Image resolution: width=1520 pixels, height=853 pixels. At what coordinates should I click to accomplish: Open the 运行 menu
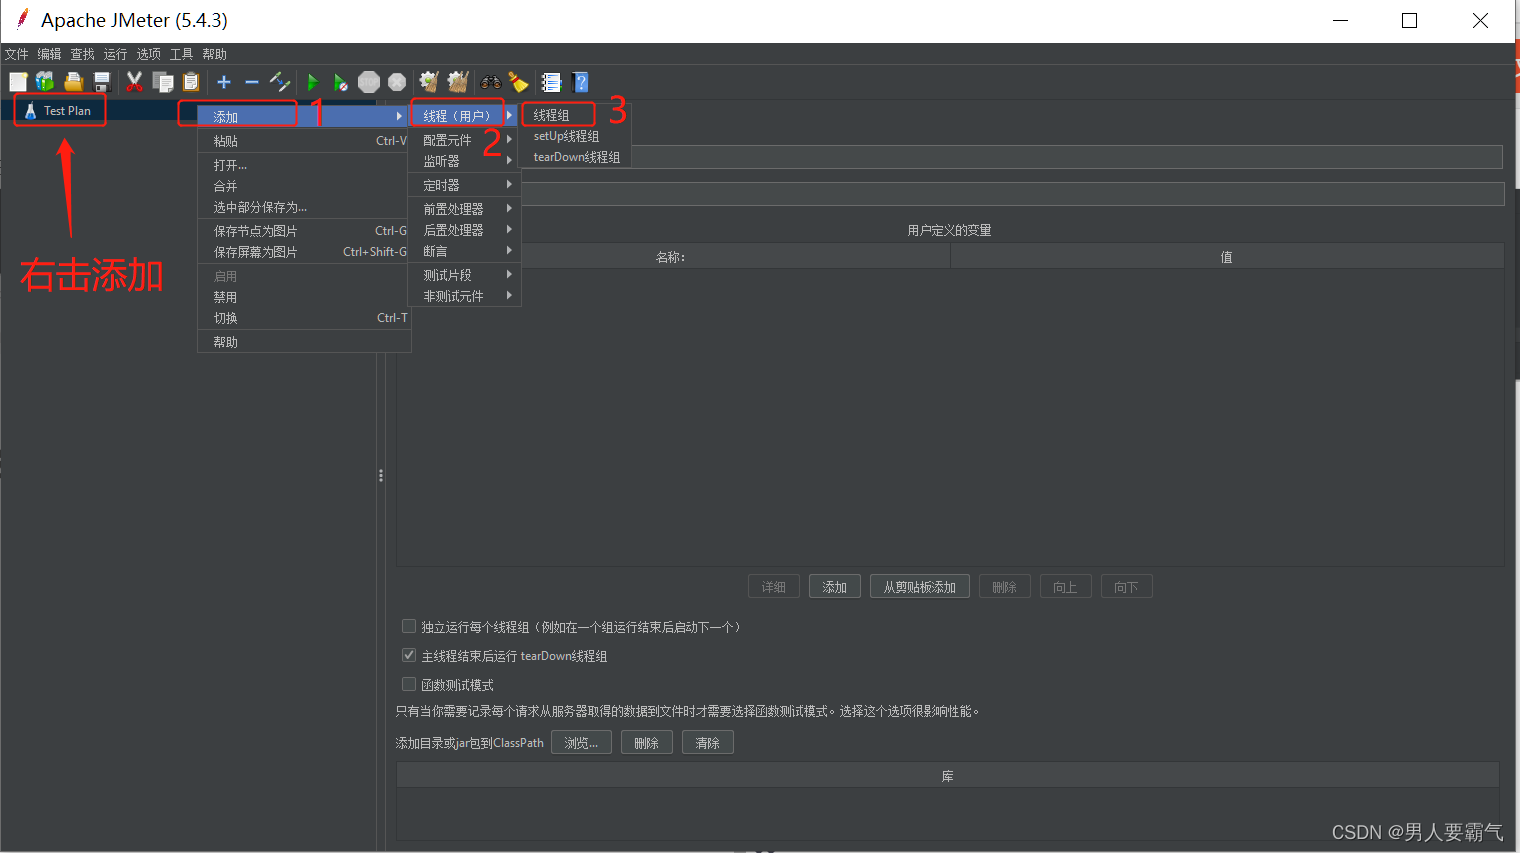tap(116, 54)
